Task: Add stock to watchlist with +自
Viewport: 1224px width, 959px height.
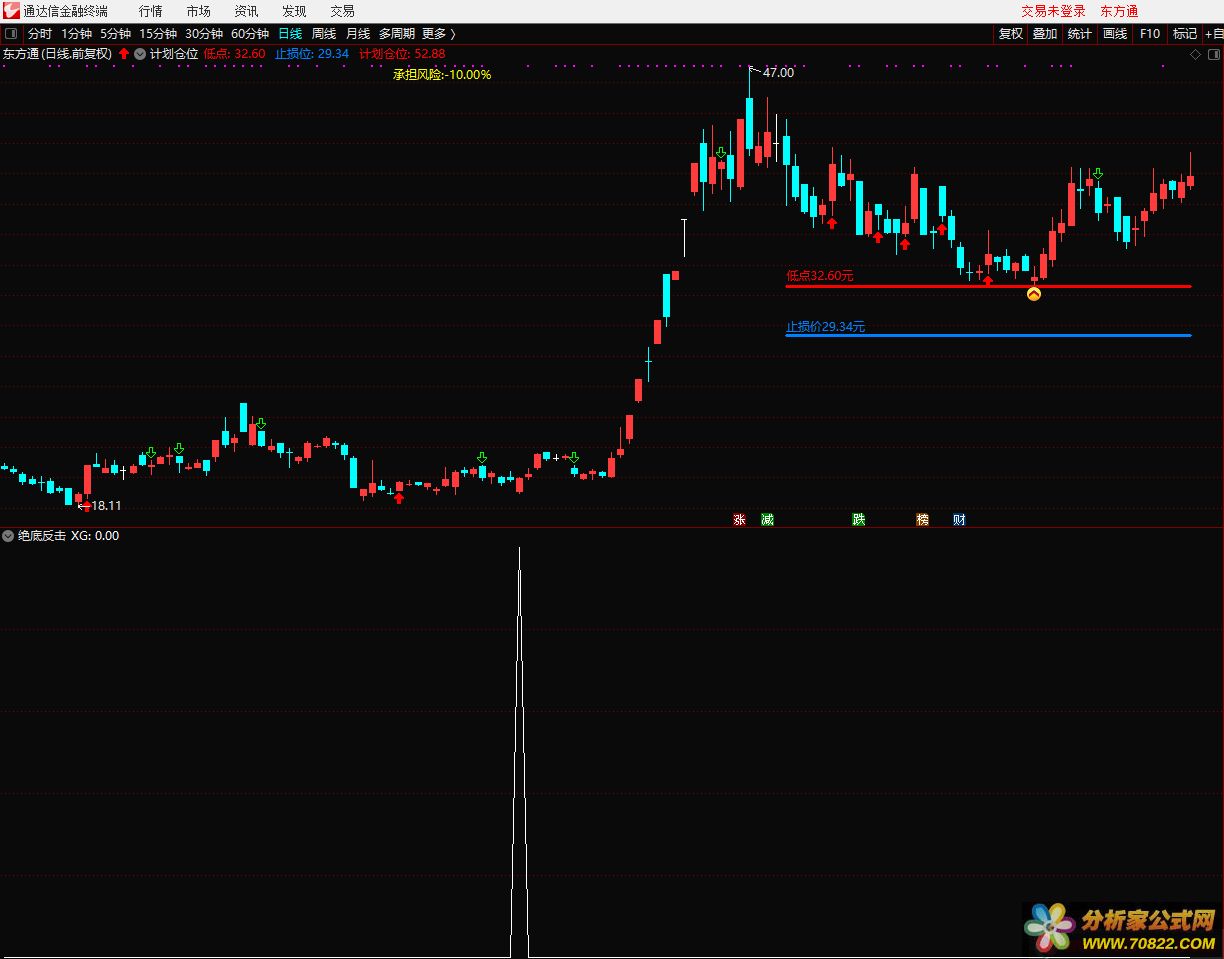Action: coord(1213,34)
